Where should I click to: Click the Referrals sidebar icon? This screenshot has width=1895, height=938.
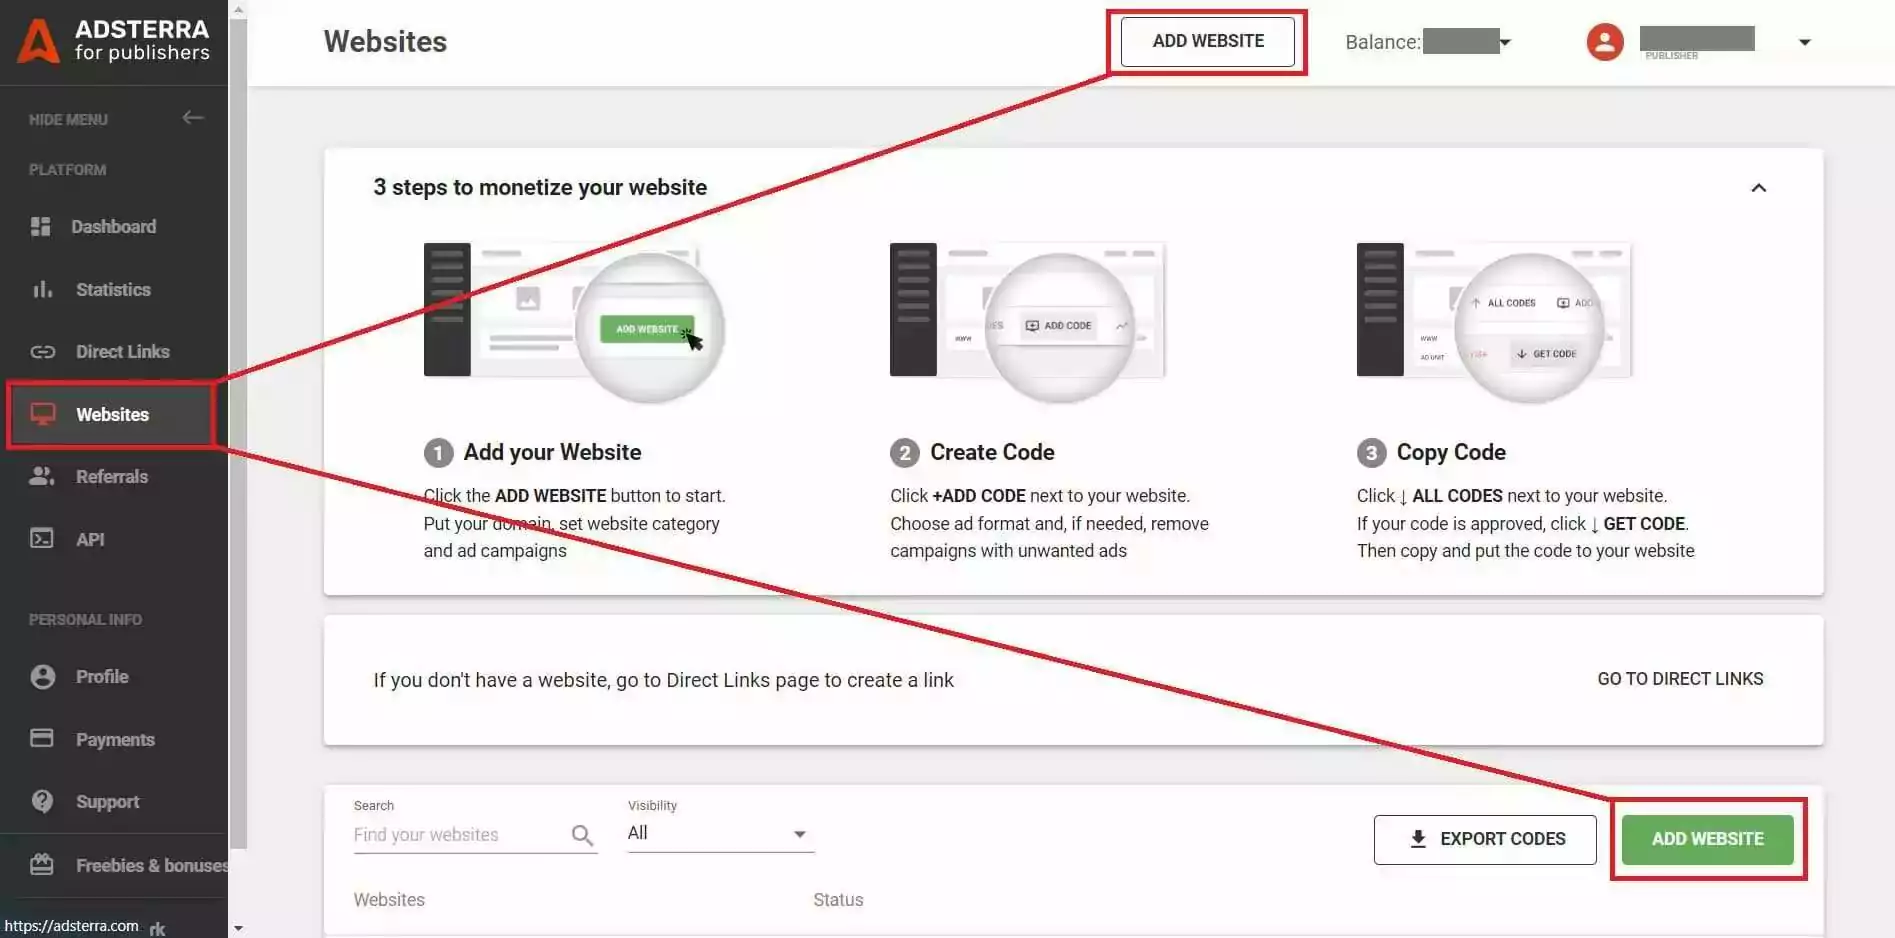click(x=42, y=476)
